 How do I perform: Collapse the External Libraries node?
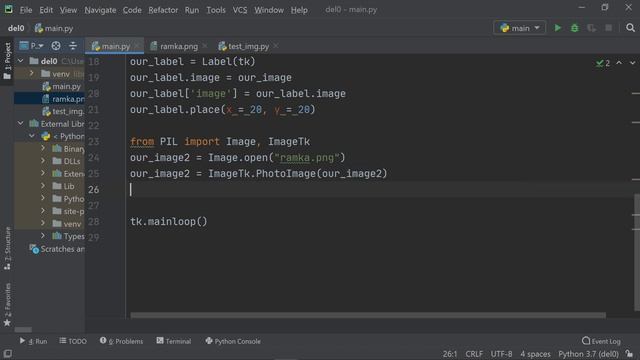point(20,123)
